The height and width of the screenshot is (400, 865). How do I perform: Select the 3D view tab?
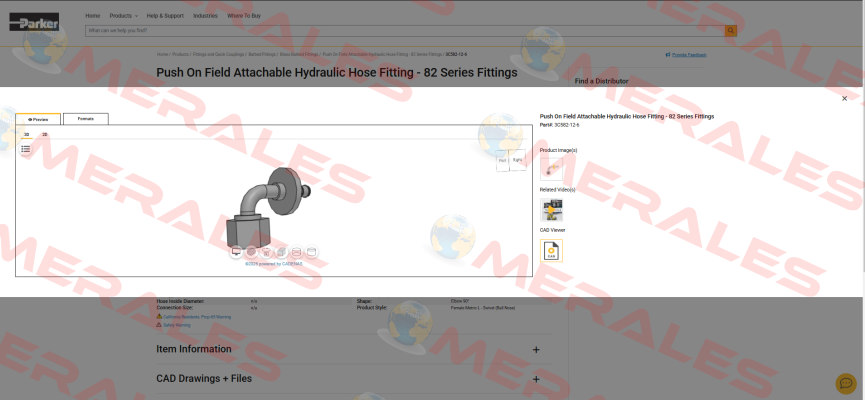pos(26,135)
